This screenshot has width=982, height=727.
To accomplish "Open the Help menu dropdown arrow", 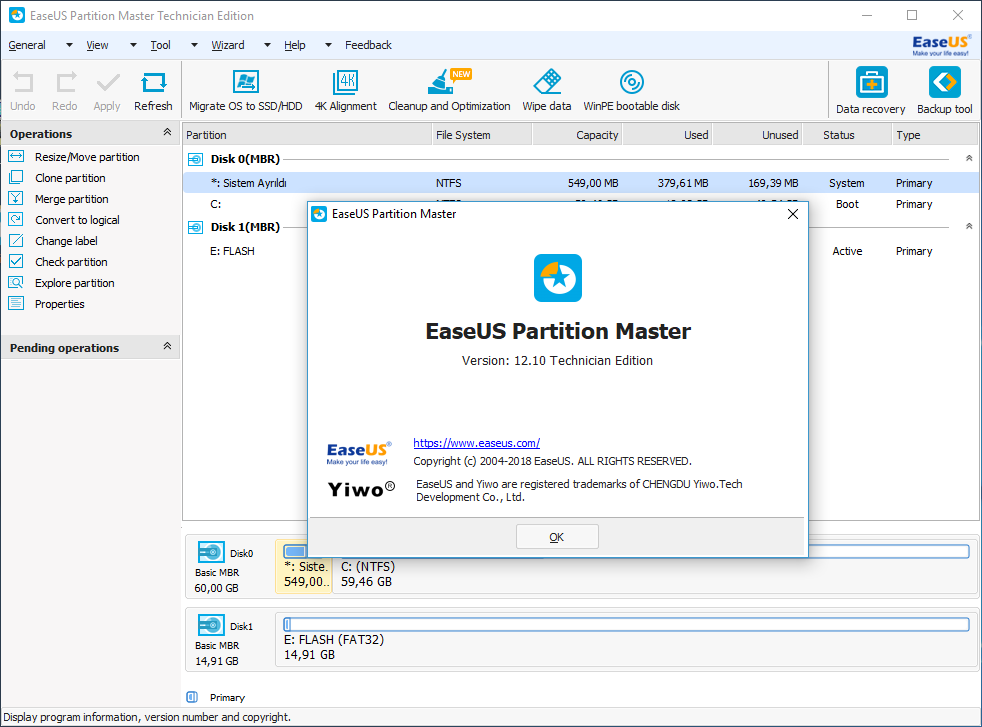I will point(328,45).
